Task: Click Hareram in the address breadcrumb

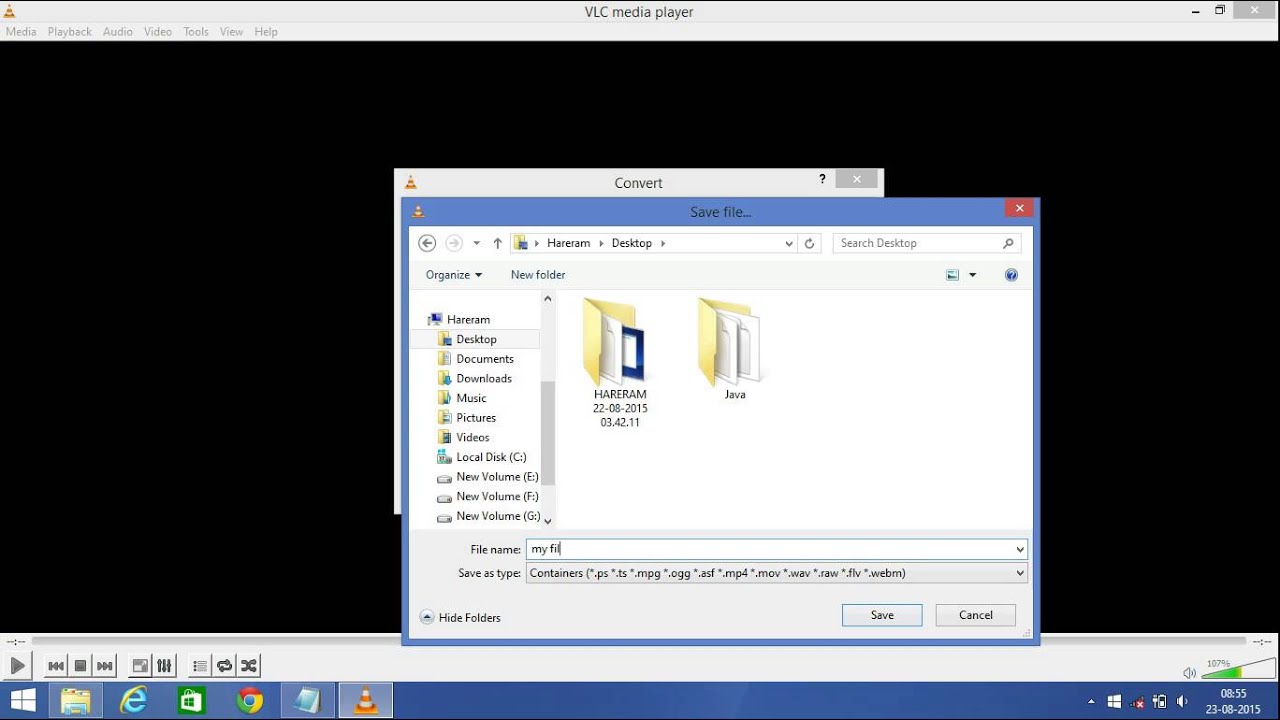Action: pyautogui.click(x=568, y=243)
